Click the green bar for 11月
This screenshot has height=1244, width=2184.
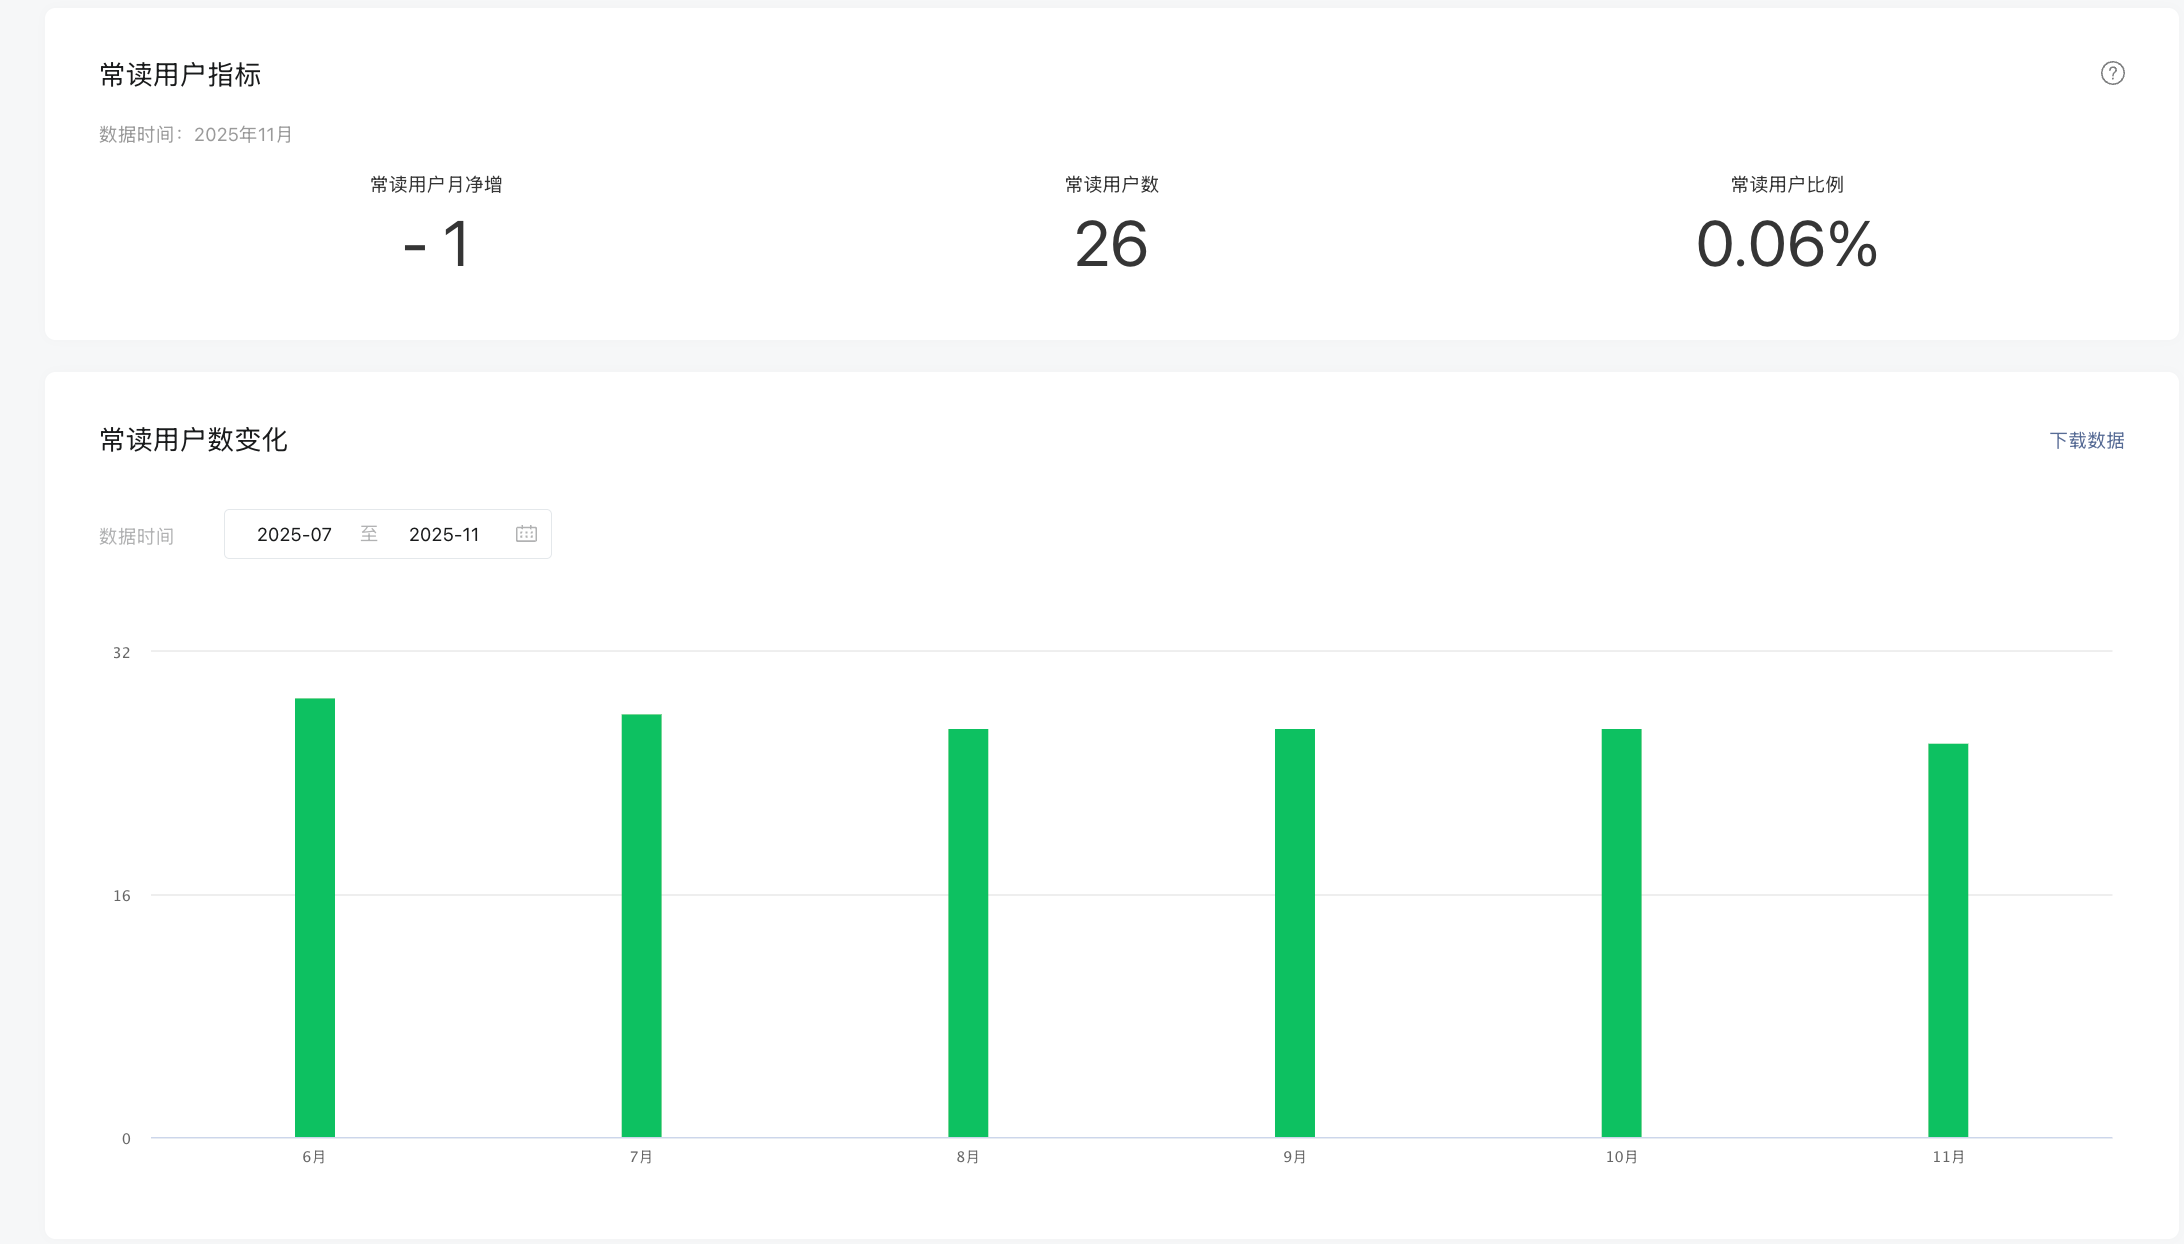[x=1948, y=940]
